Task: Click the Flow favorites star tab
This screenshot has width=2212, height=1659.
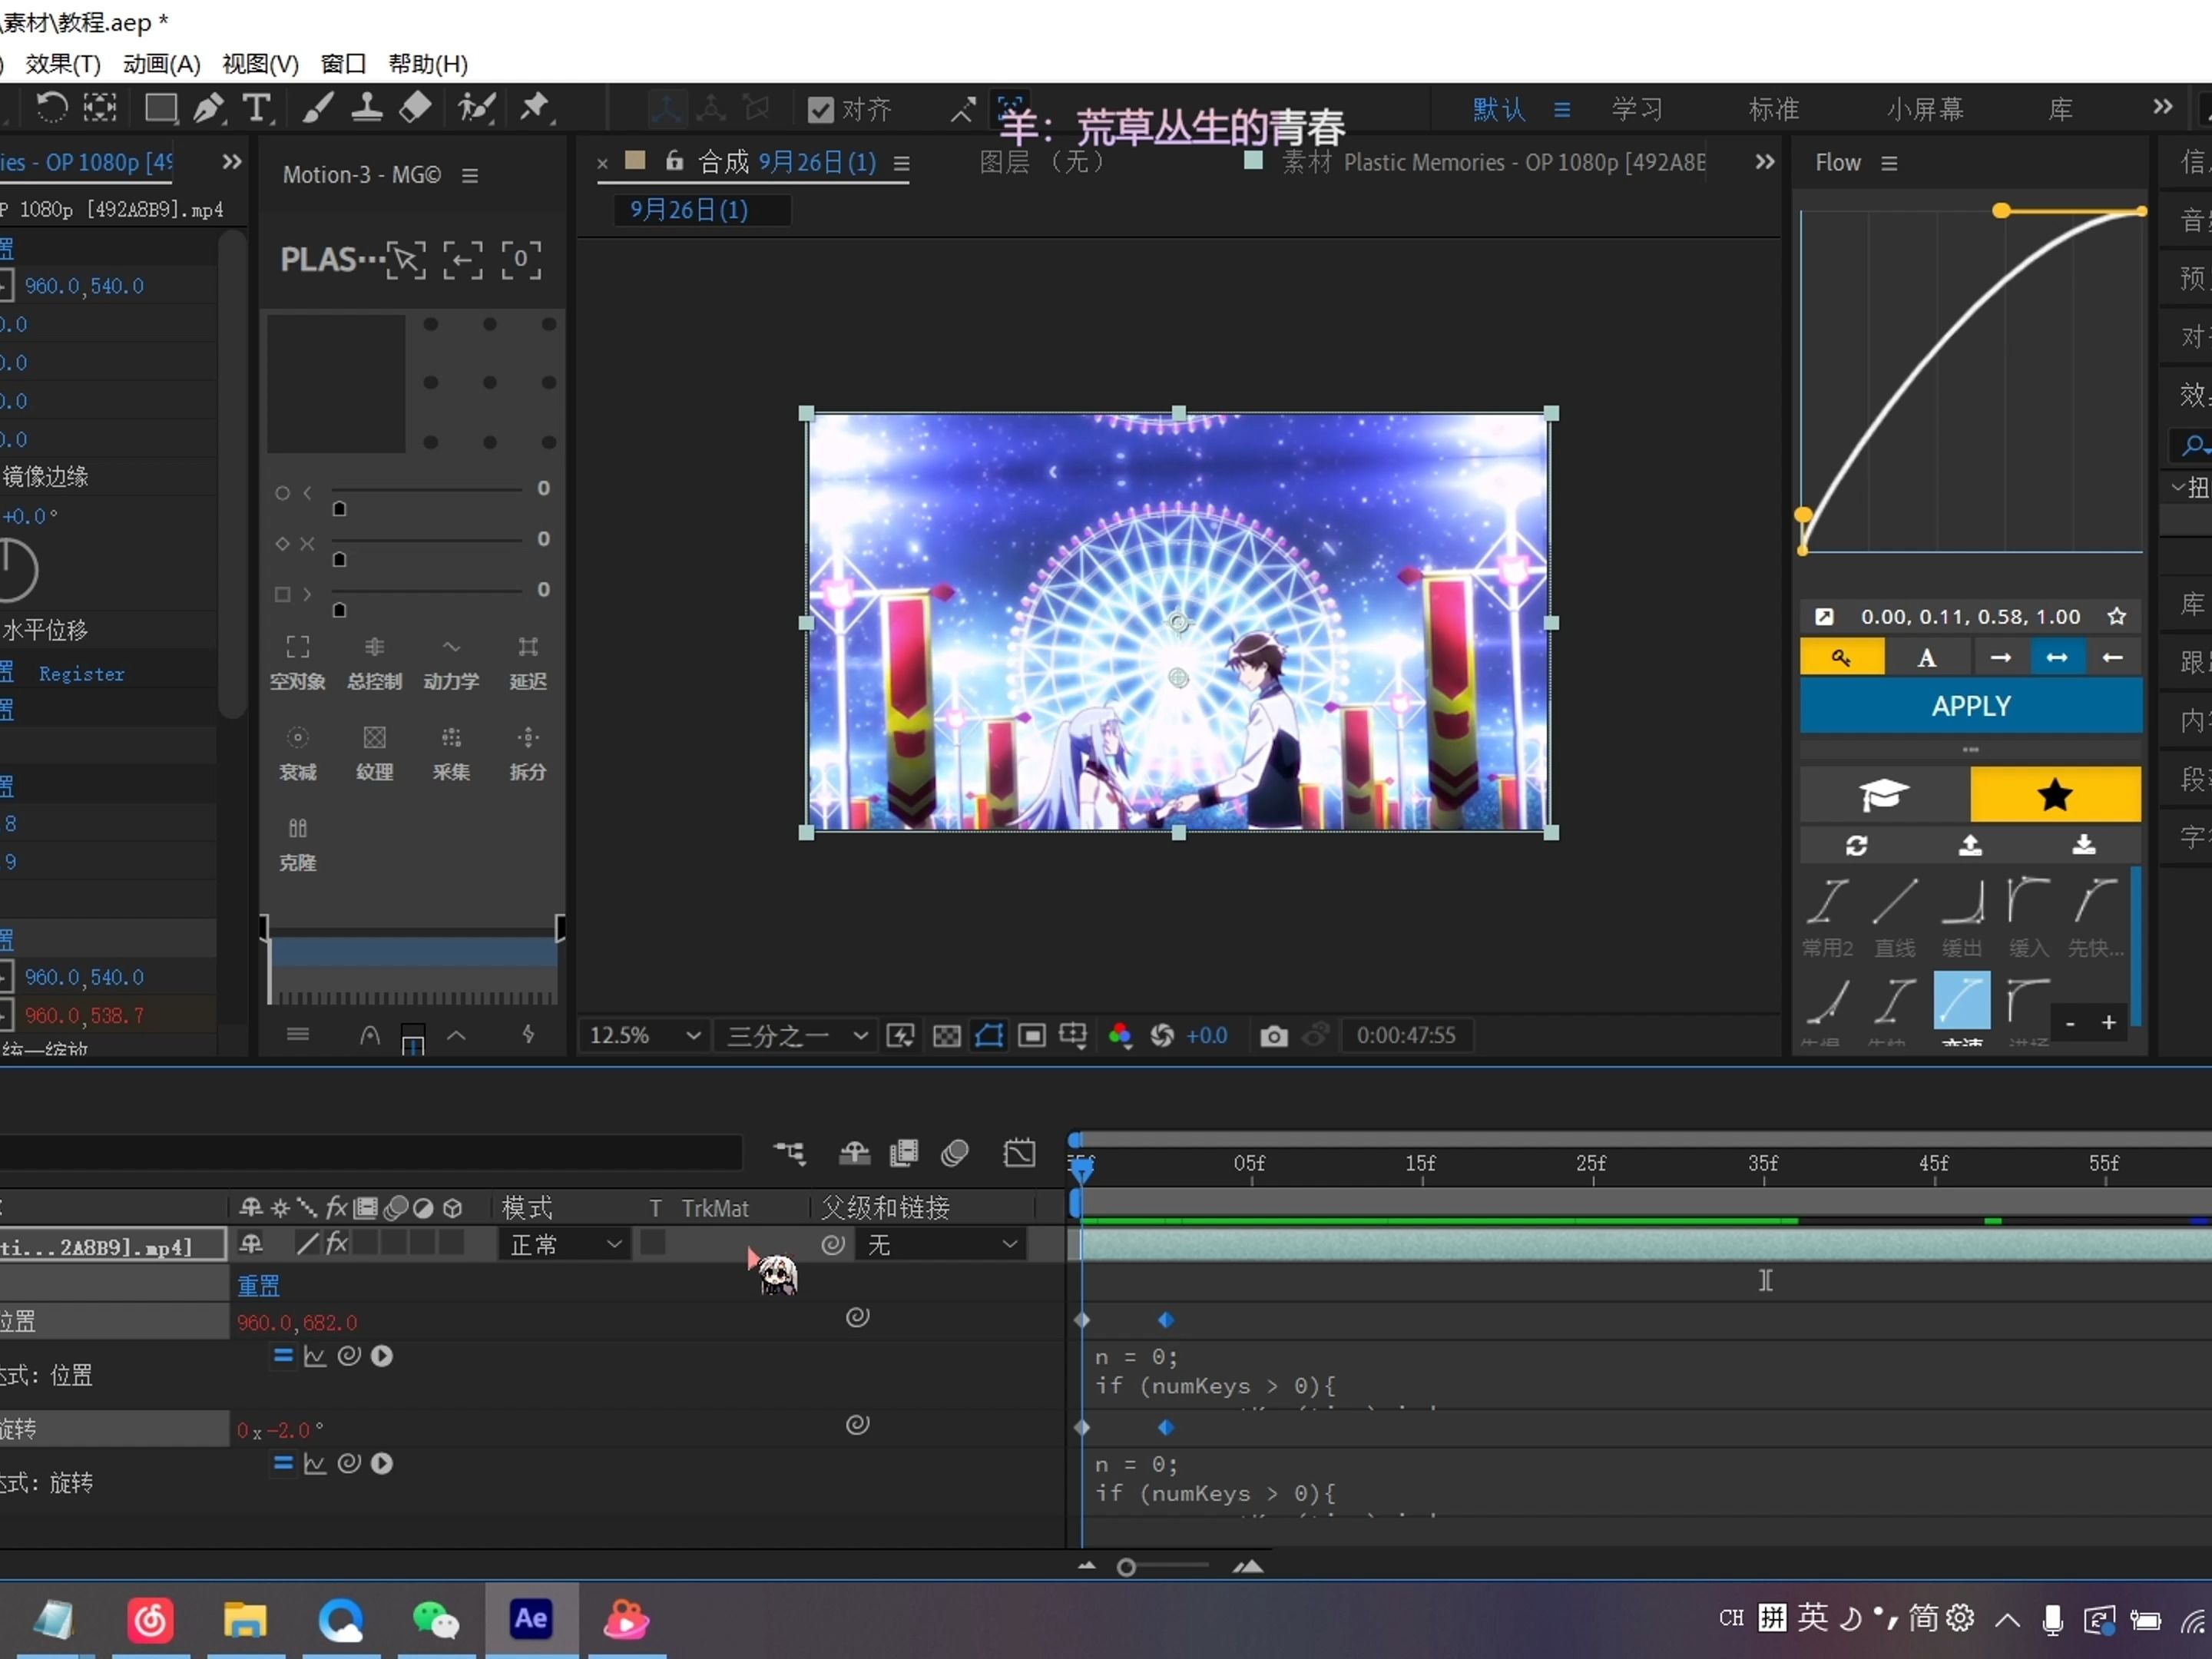Action: coord(2054,795)
